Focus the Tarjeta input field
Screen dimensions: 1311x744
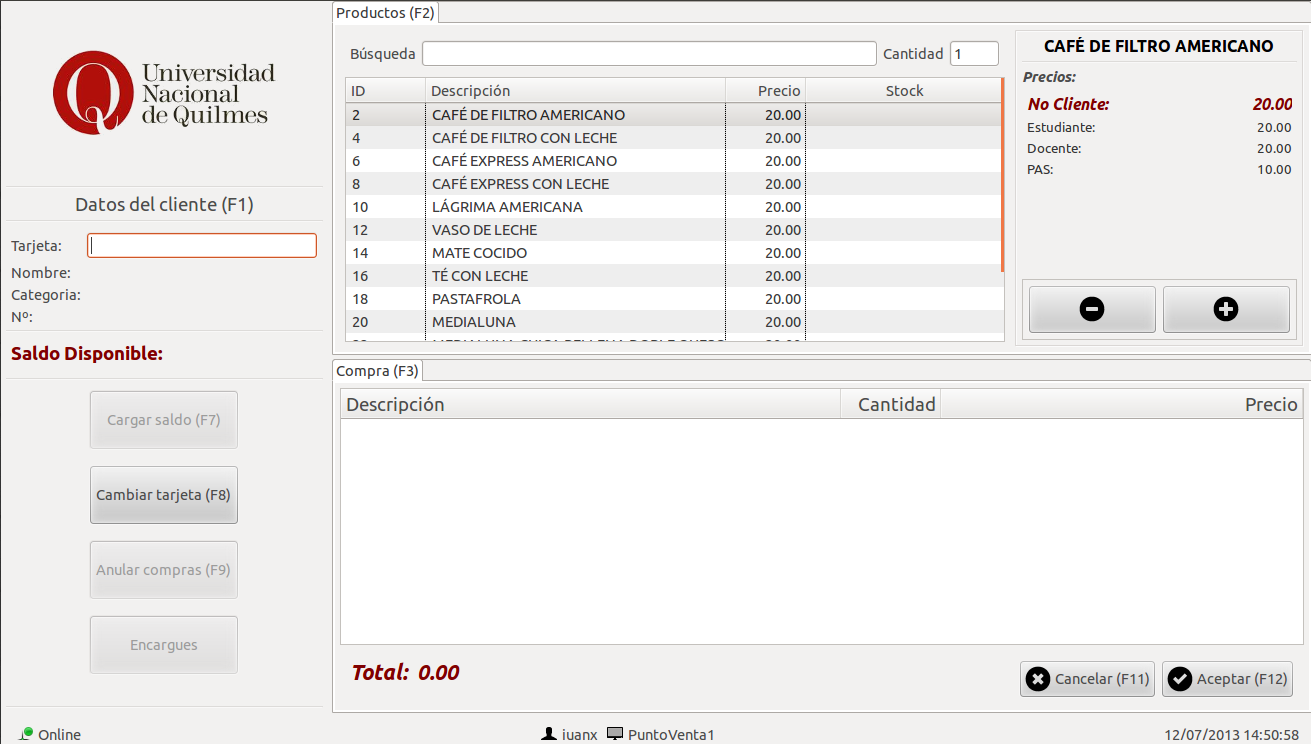[202, 246]
